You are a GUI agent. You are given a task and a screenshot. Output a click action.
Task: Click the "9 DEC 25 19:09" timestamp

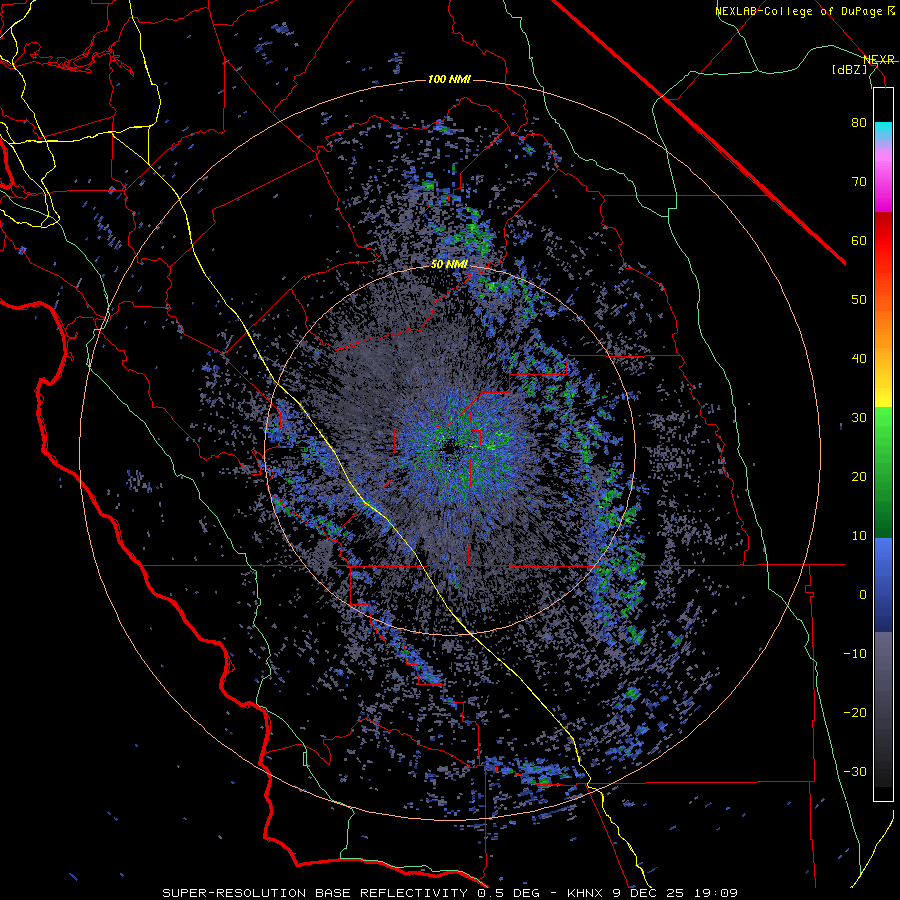coord(675,893)
